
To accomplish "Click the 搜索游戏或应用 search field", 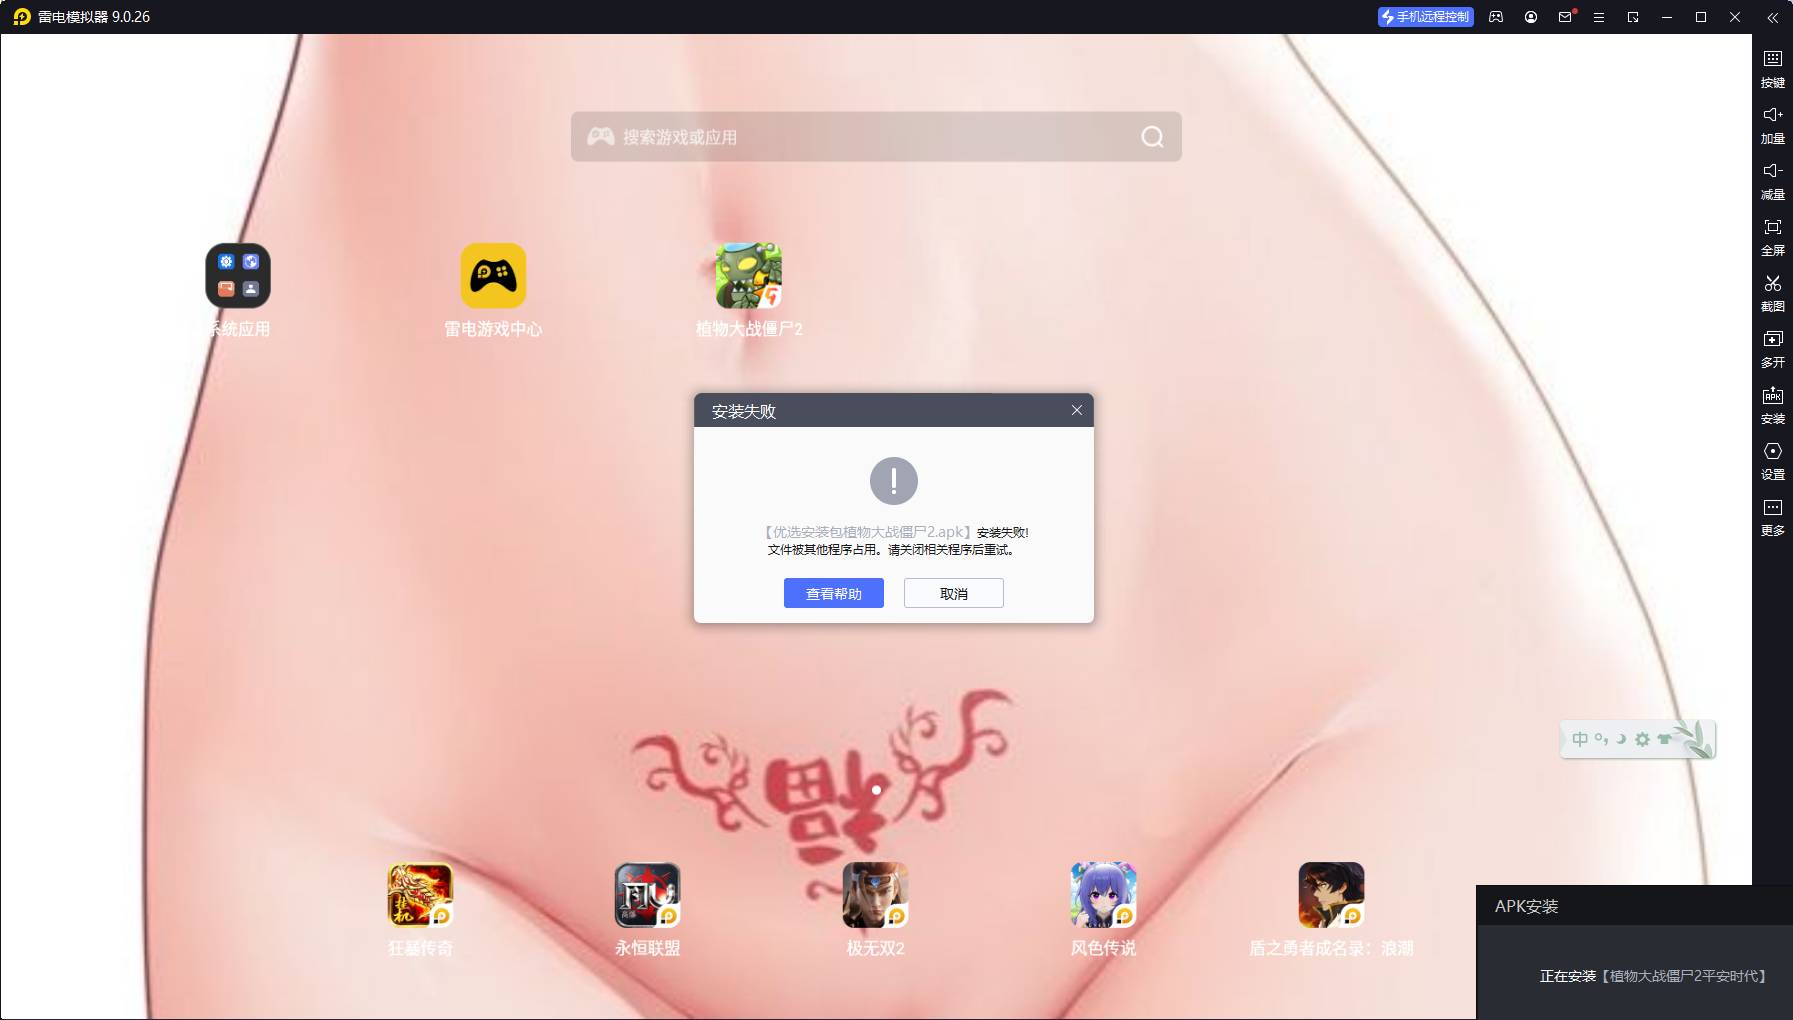I will [x=860, y=137].
